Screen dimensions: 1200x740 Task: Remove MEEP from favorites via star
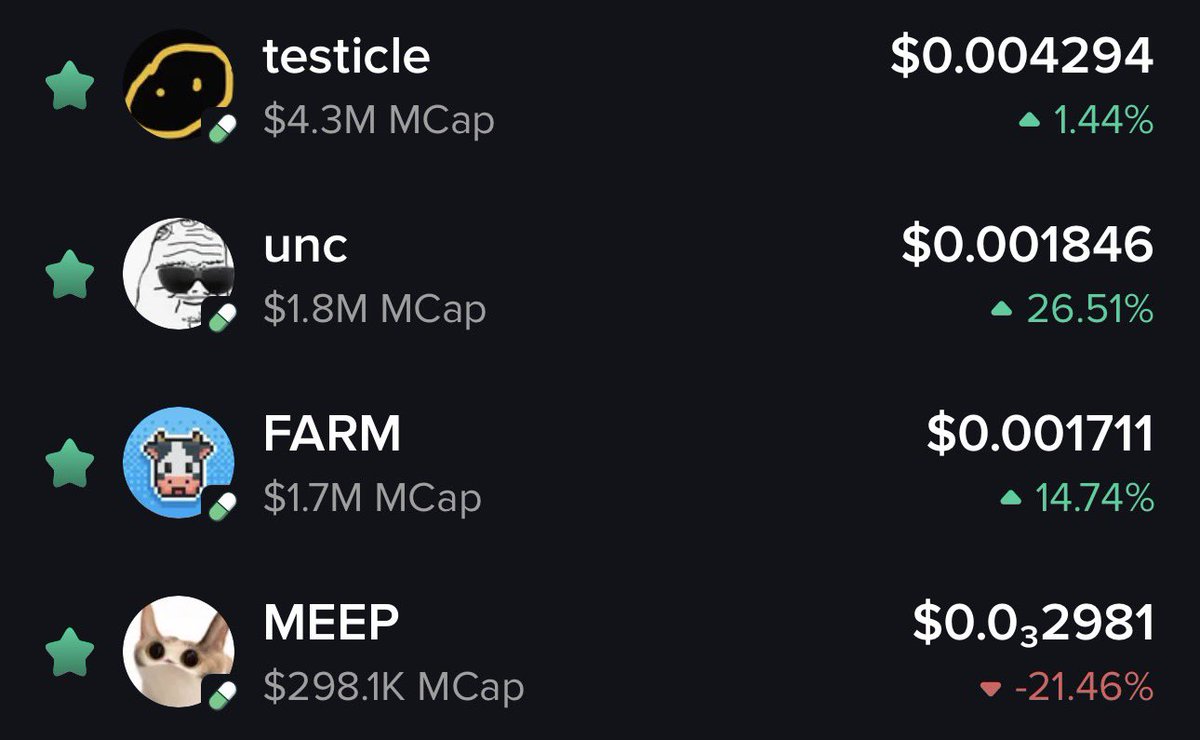click(70, 651)
